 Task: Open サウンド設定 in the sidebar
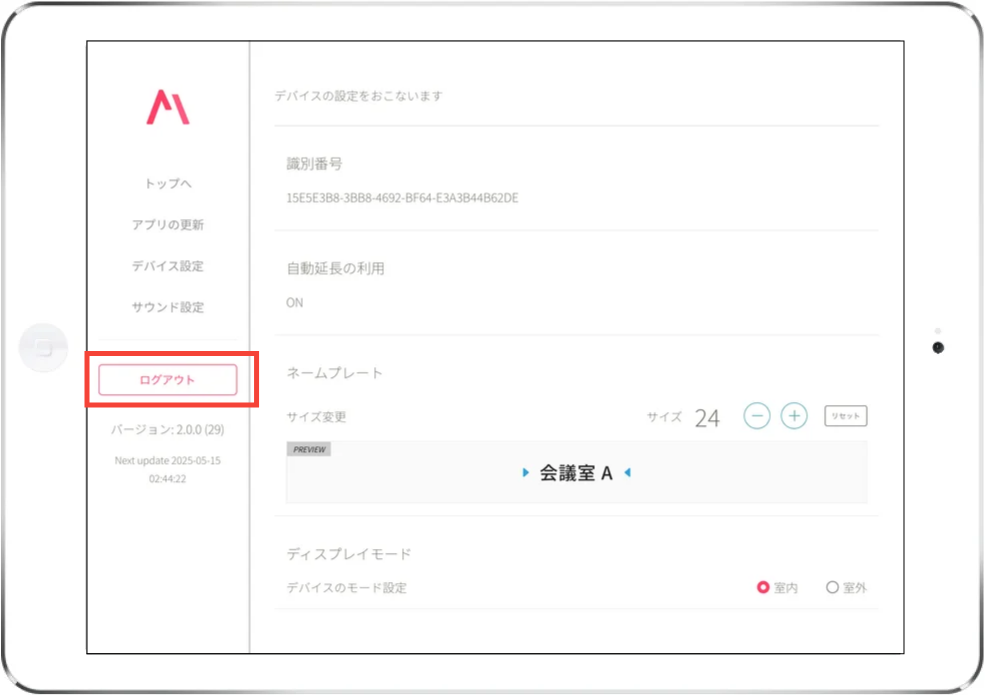168,307
